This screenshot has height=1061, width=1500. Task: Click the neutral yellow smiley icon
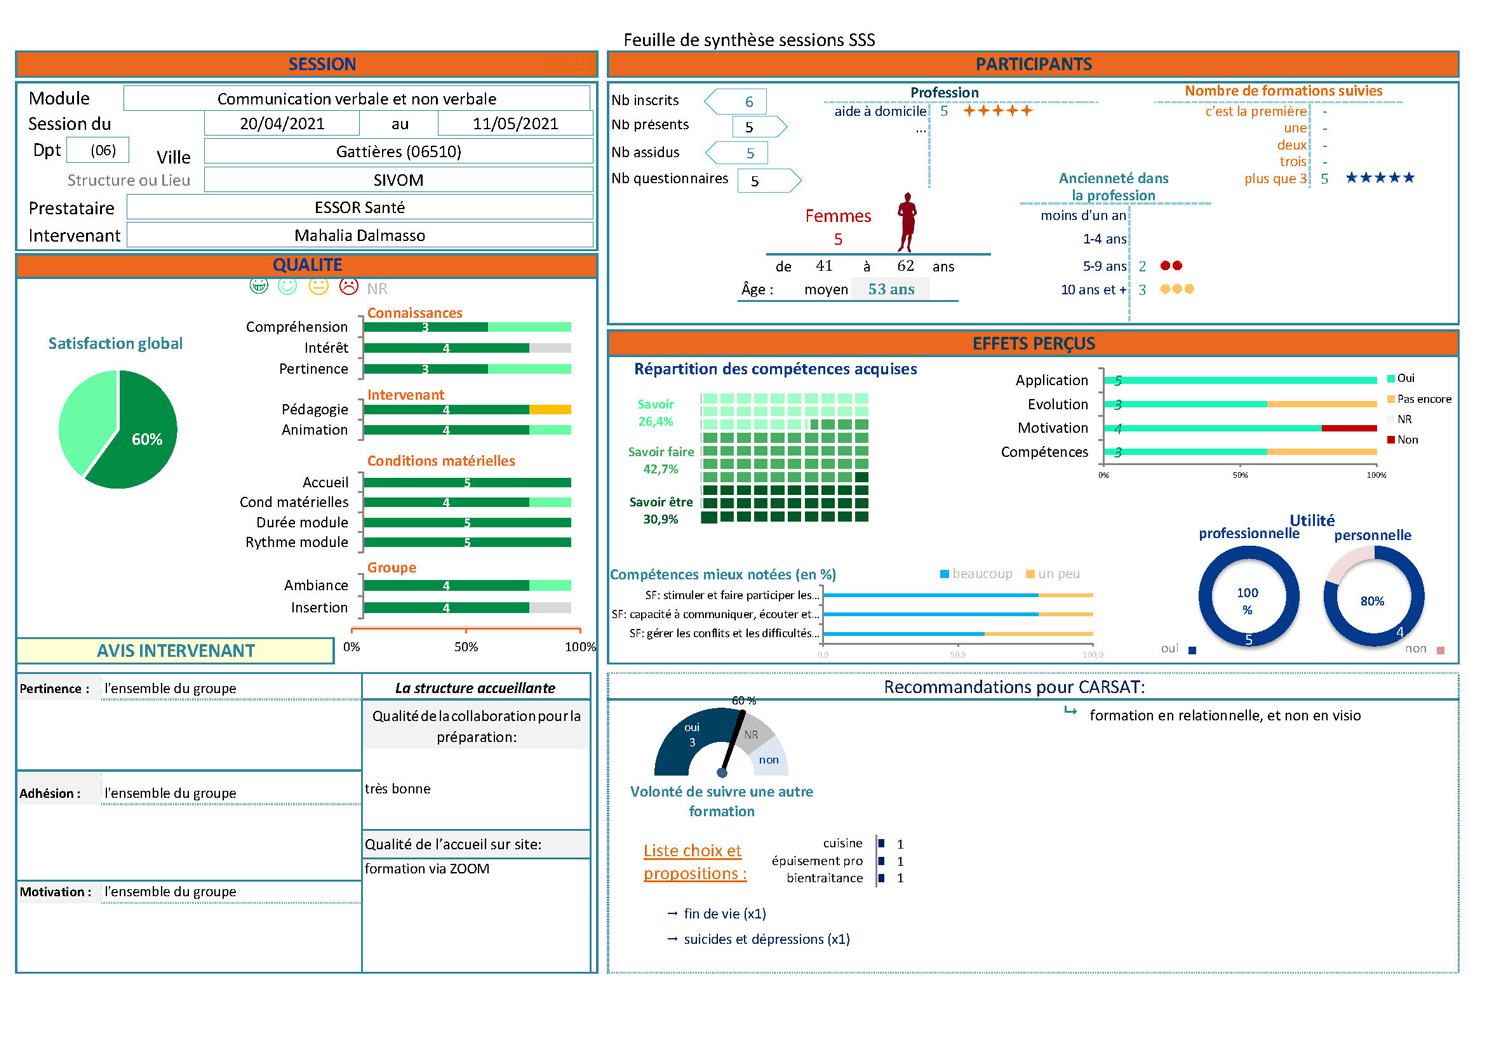318,286
